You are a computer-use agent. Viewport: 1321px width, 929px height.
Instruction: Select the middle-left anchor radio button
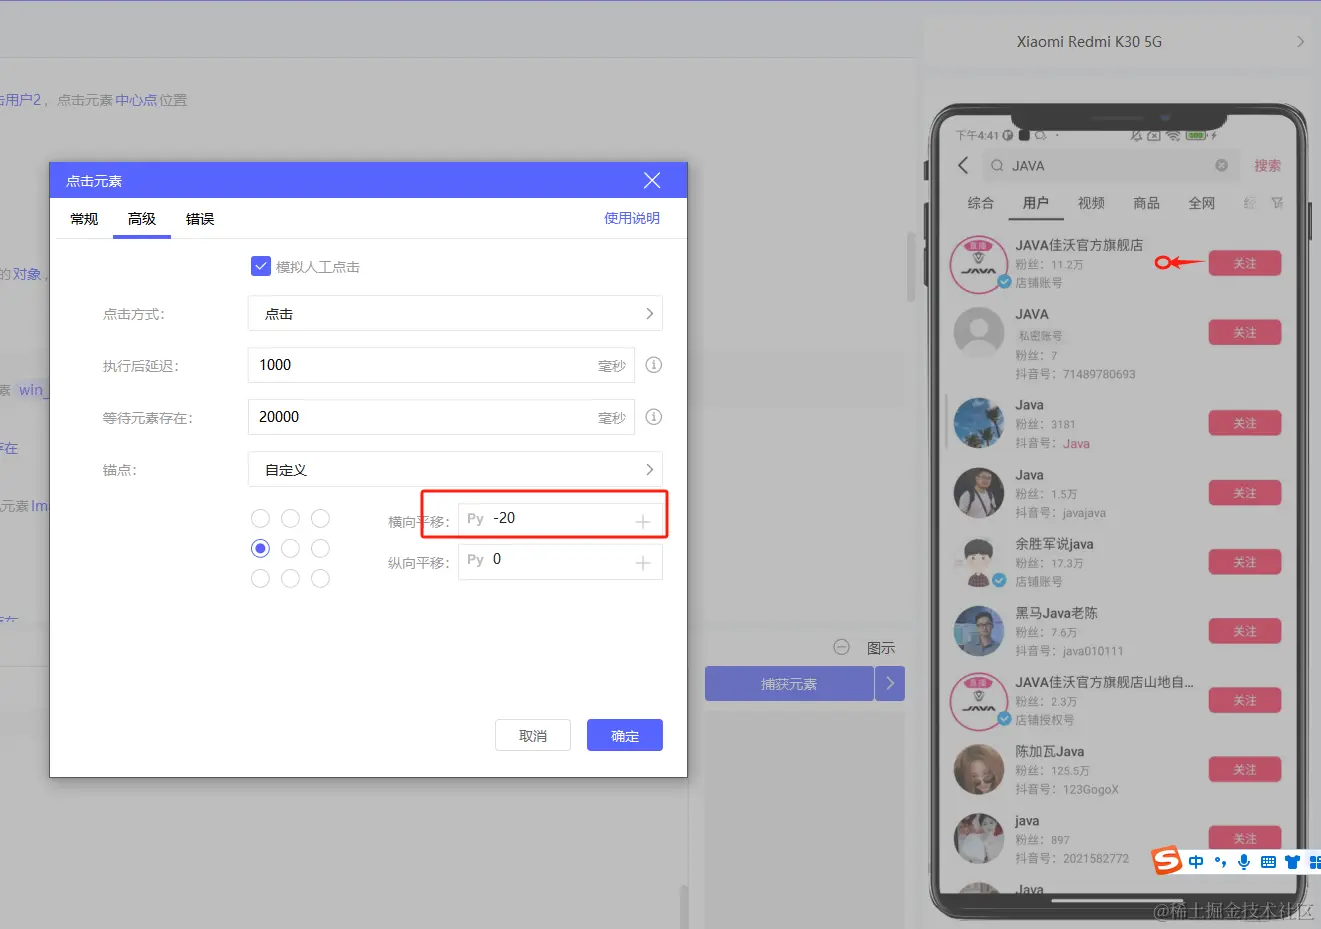point(261,548)
